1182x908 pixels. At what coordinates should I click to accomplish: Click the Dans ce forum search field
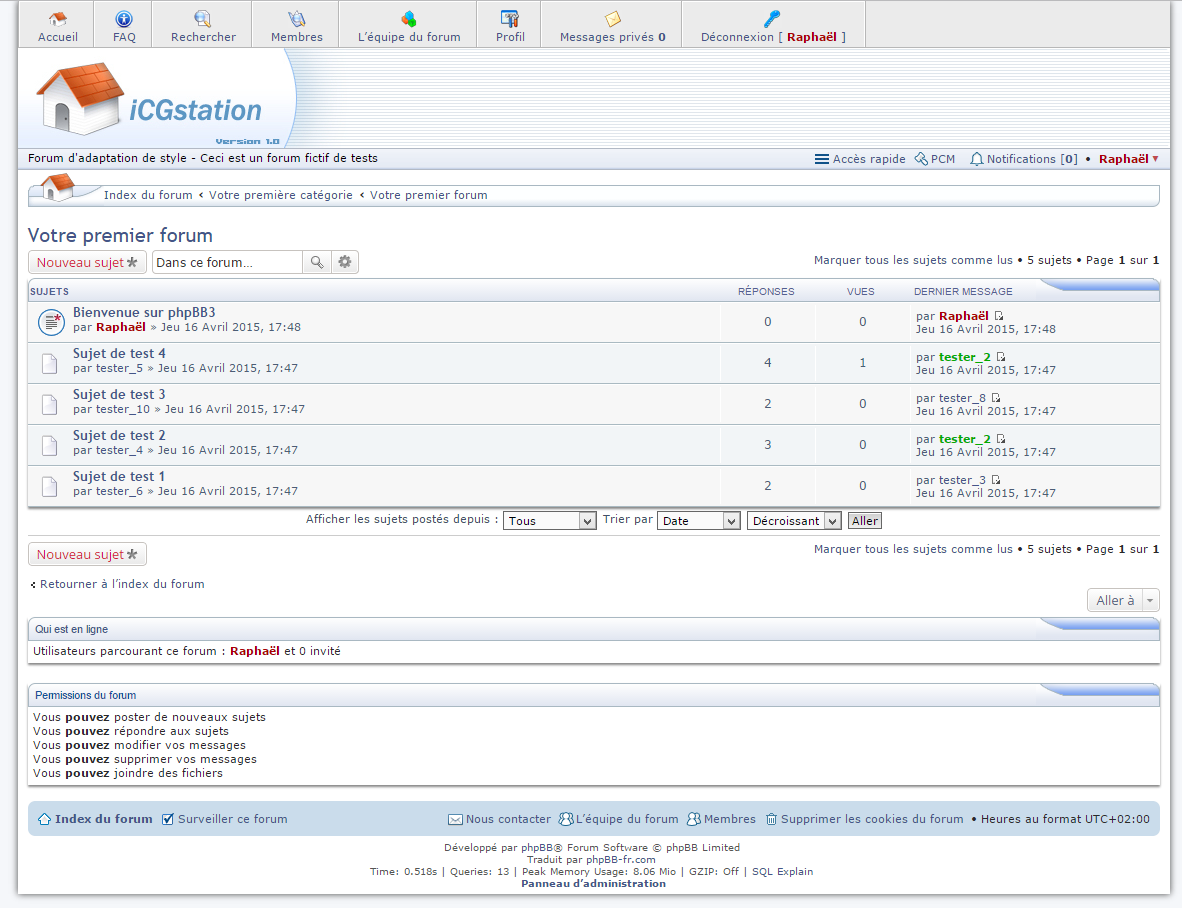click(x=227, y=262)
